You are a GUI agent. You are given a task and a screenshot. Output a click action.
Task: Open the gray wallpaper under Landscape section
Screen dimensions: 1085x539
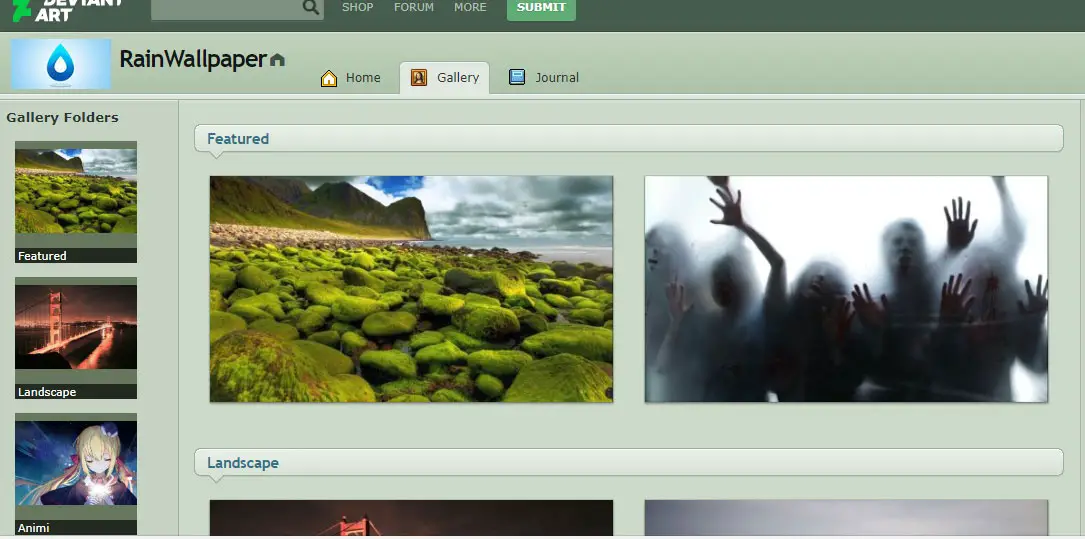(846, 518)
